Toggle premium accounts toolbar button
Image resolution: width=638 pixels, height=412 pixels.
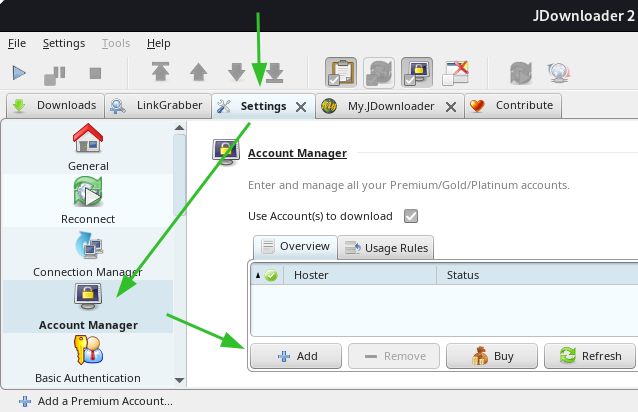[417, 72]
